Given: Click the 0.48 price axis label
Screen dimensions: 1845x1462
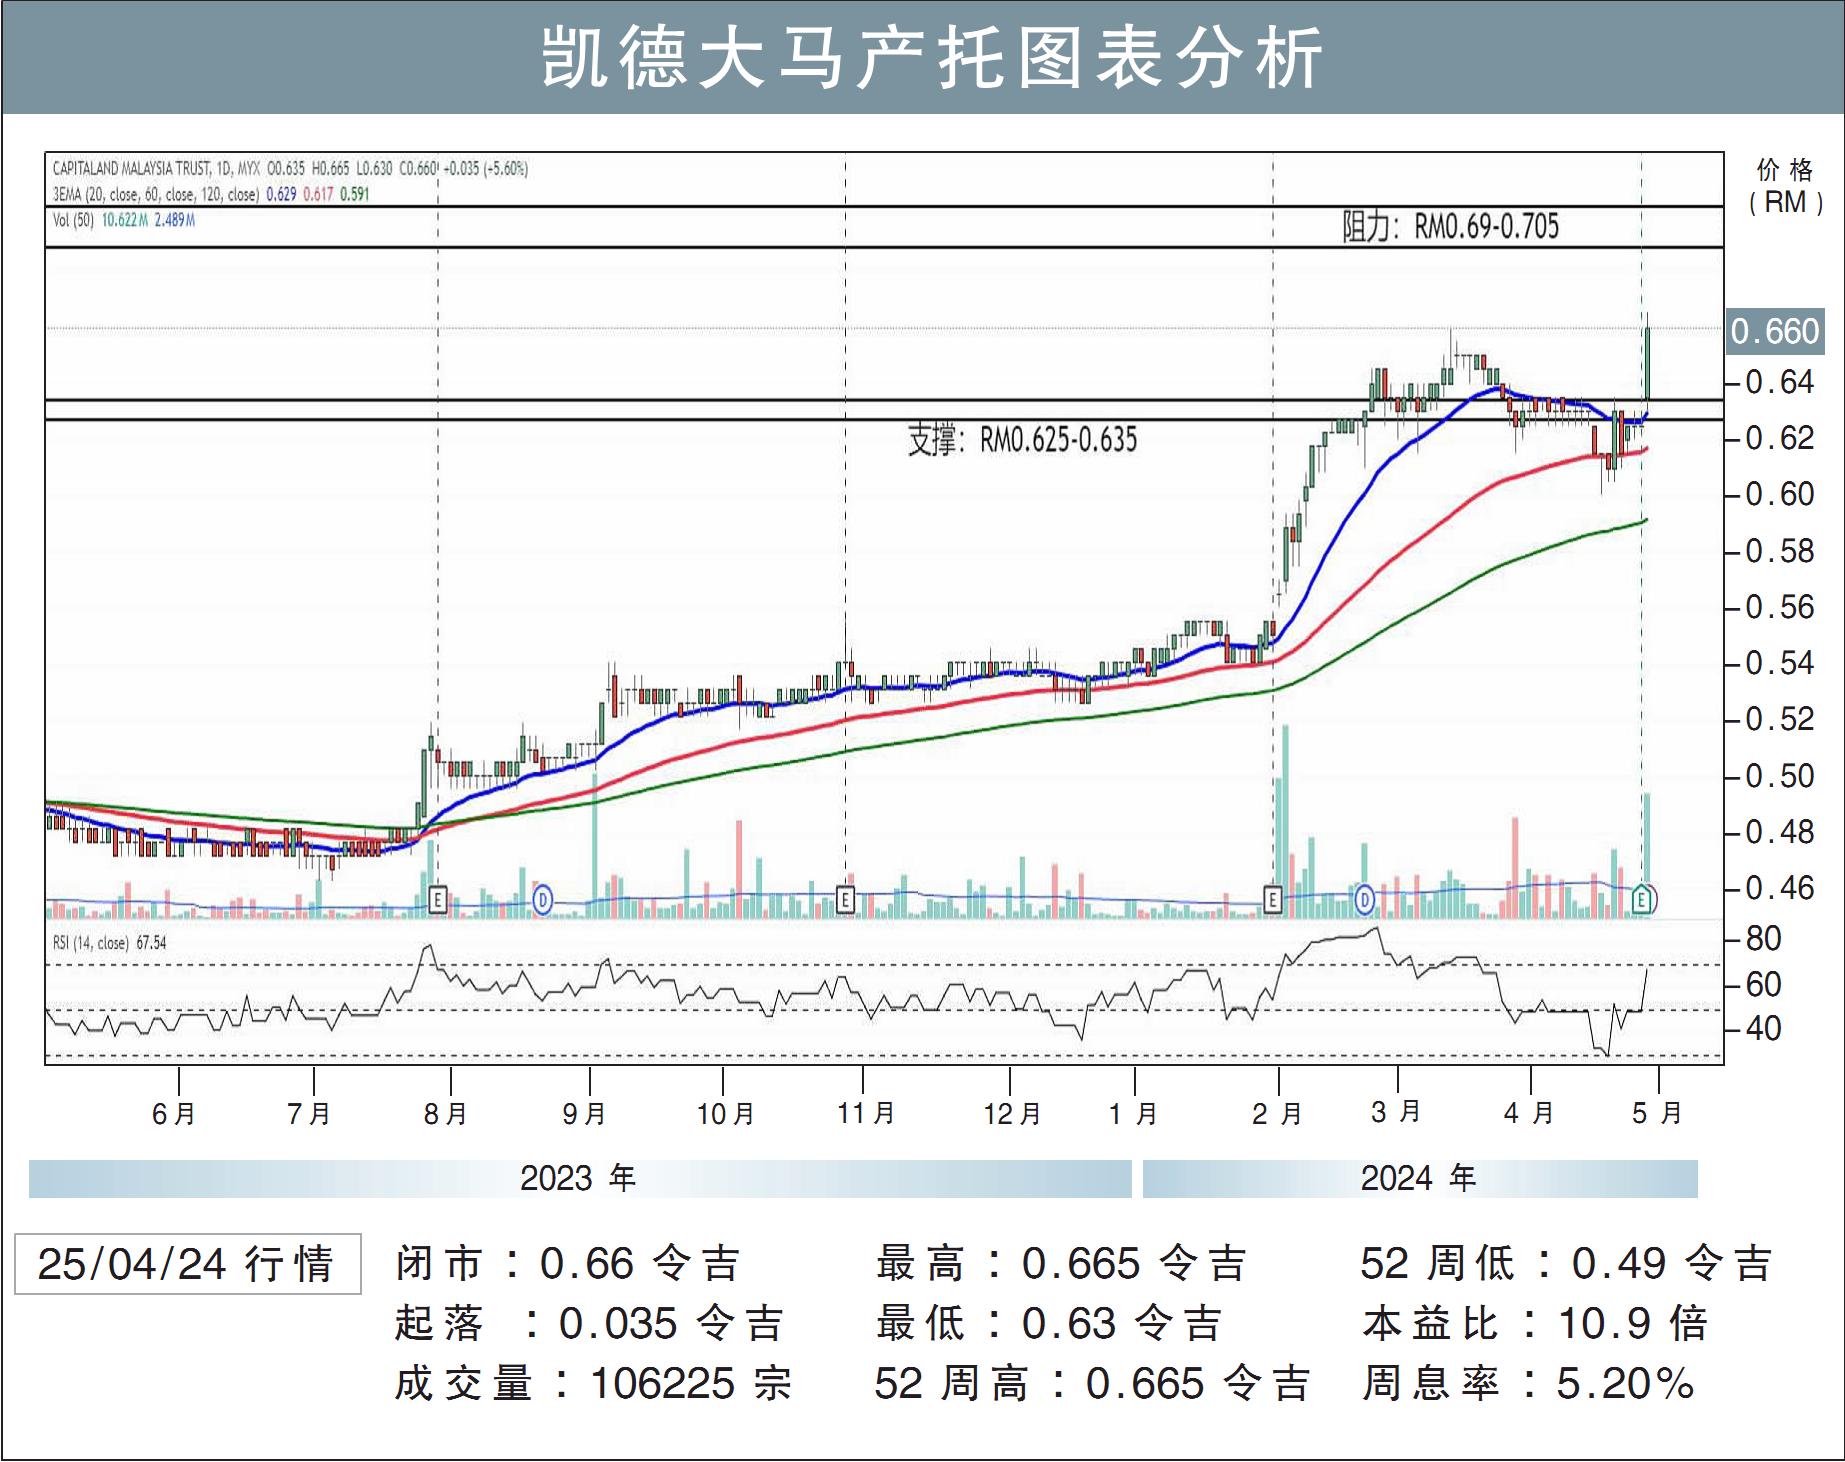Looking at the screenshot, I should pos(1779,832).
